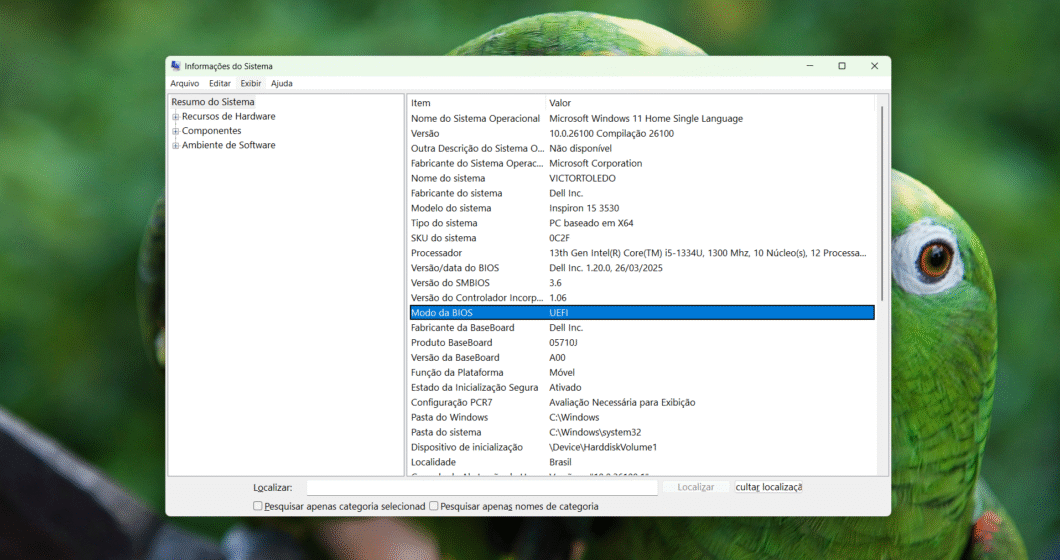
Task: Click the Valor column header
Action: click(x=710, y=103)
